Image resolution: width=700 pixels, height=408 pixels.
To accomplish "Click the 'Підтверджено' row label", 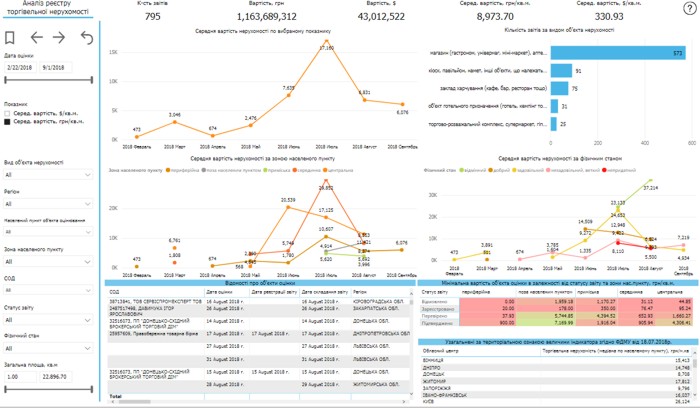I will click(434, 323).
